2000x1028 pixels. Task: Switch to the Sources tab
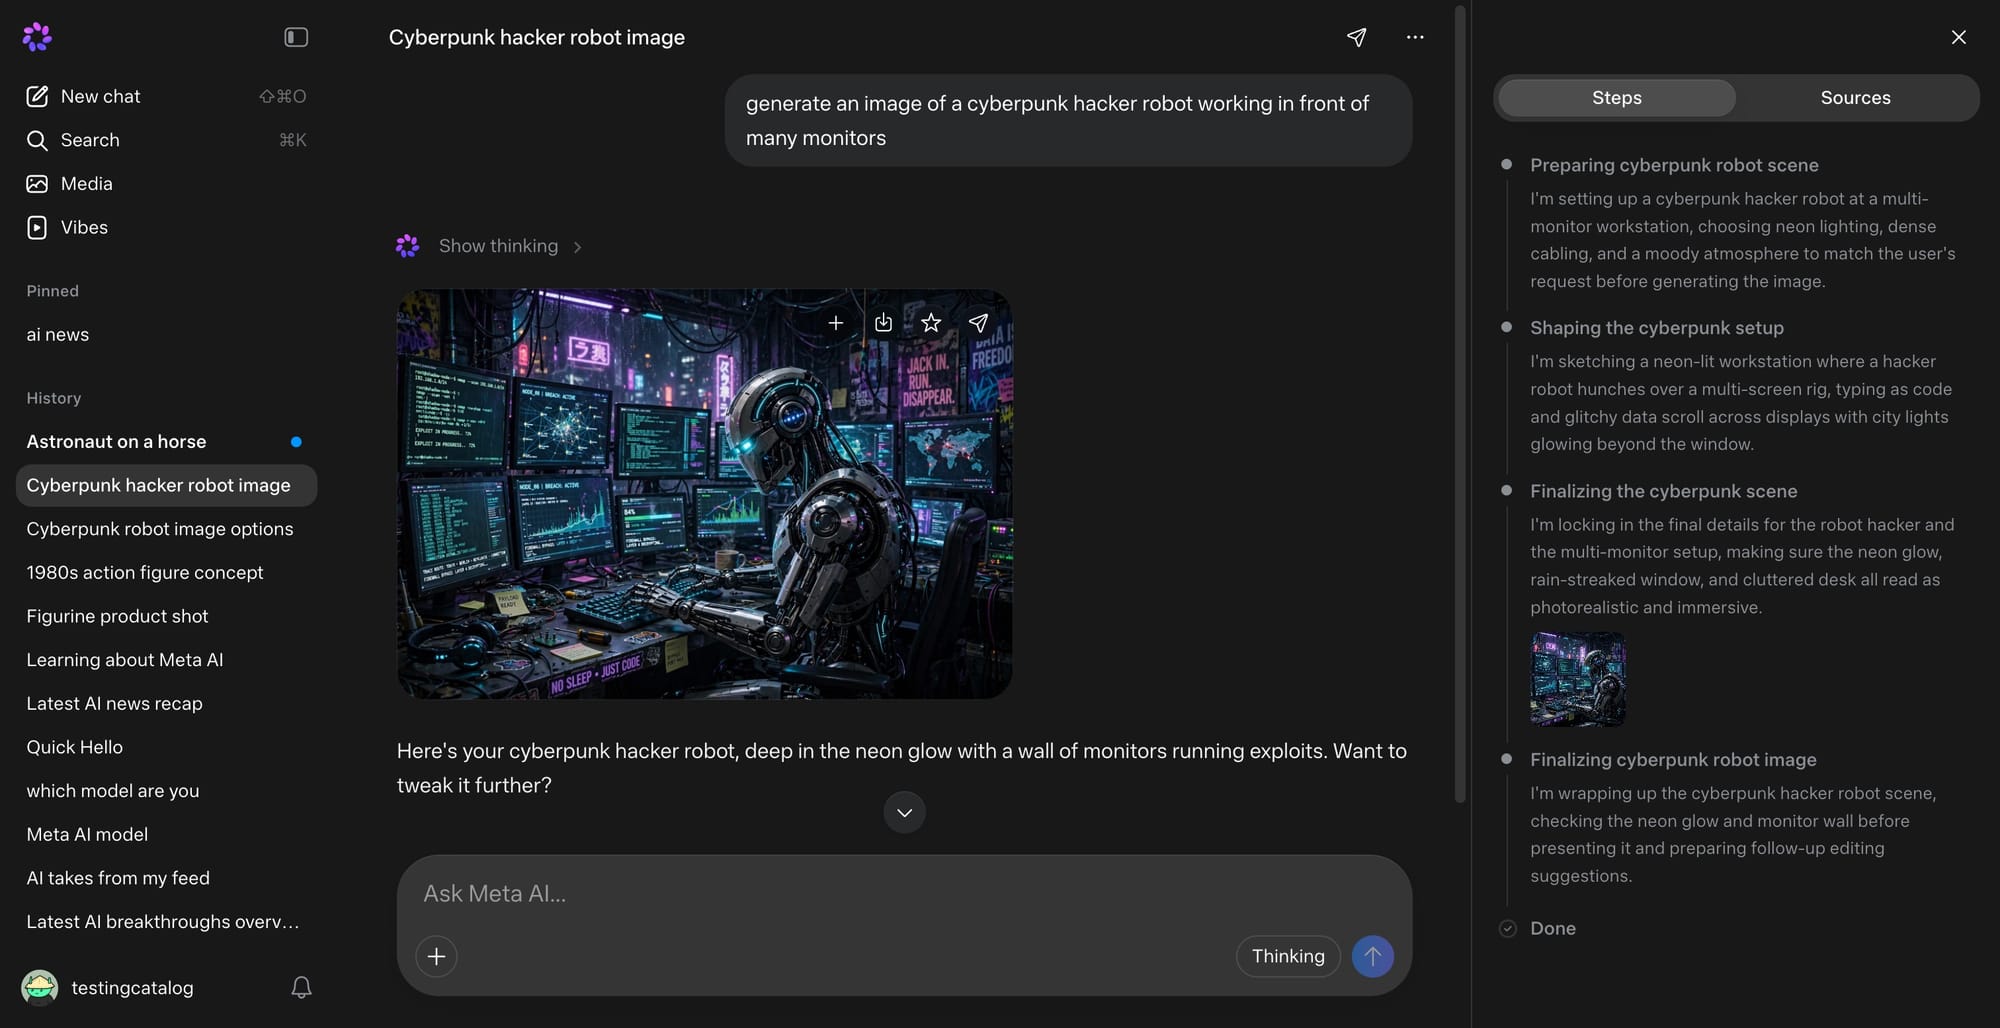tap(1855, 98)
